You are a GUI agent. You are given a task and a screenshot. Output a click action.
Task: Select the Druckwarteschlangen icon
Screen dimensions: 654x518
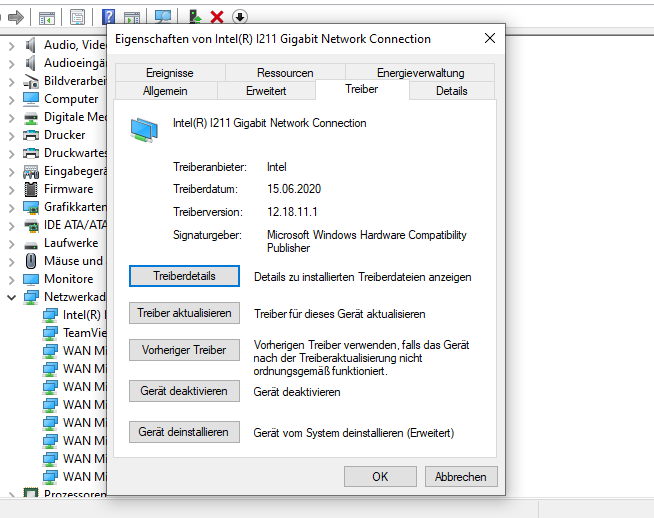31,153
